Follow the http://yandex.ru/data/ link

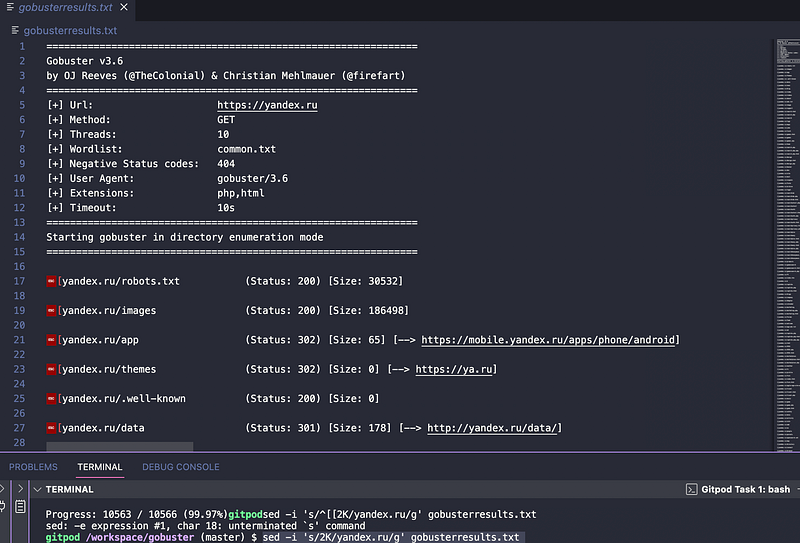(x=492, y=428)
